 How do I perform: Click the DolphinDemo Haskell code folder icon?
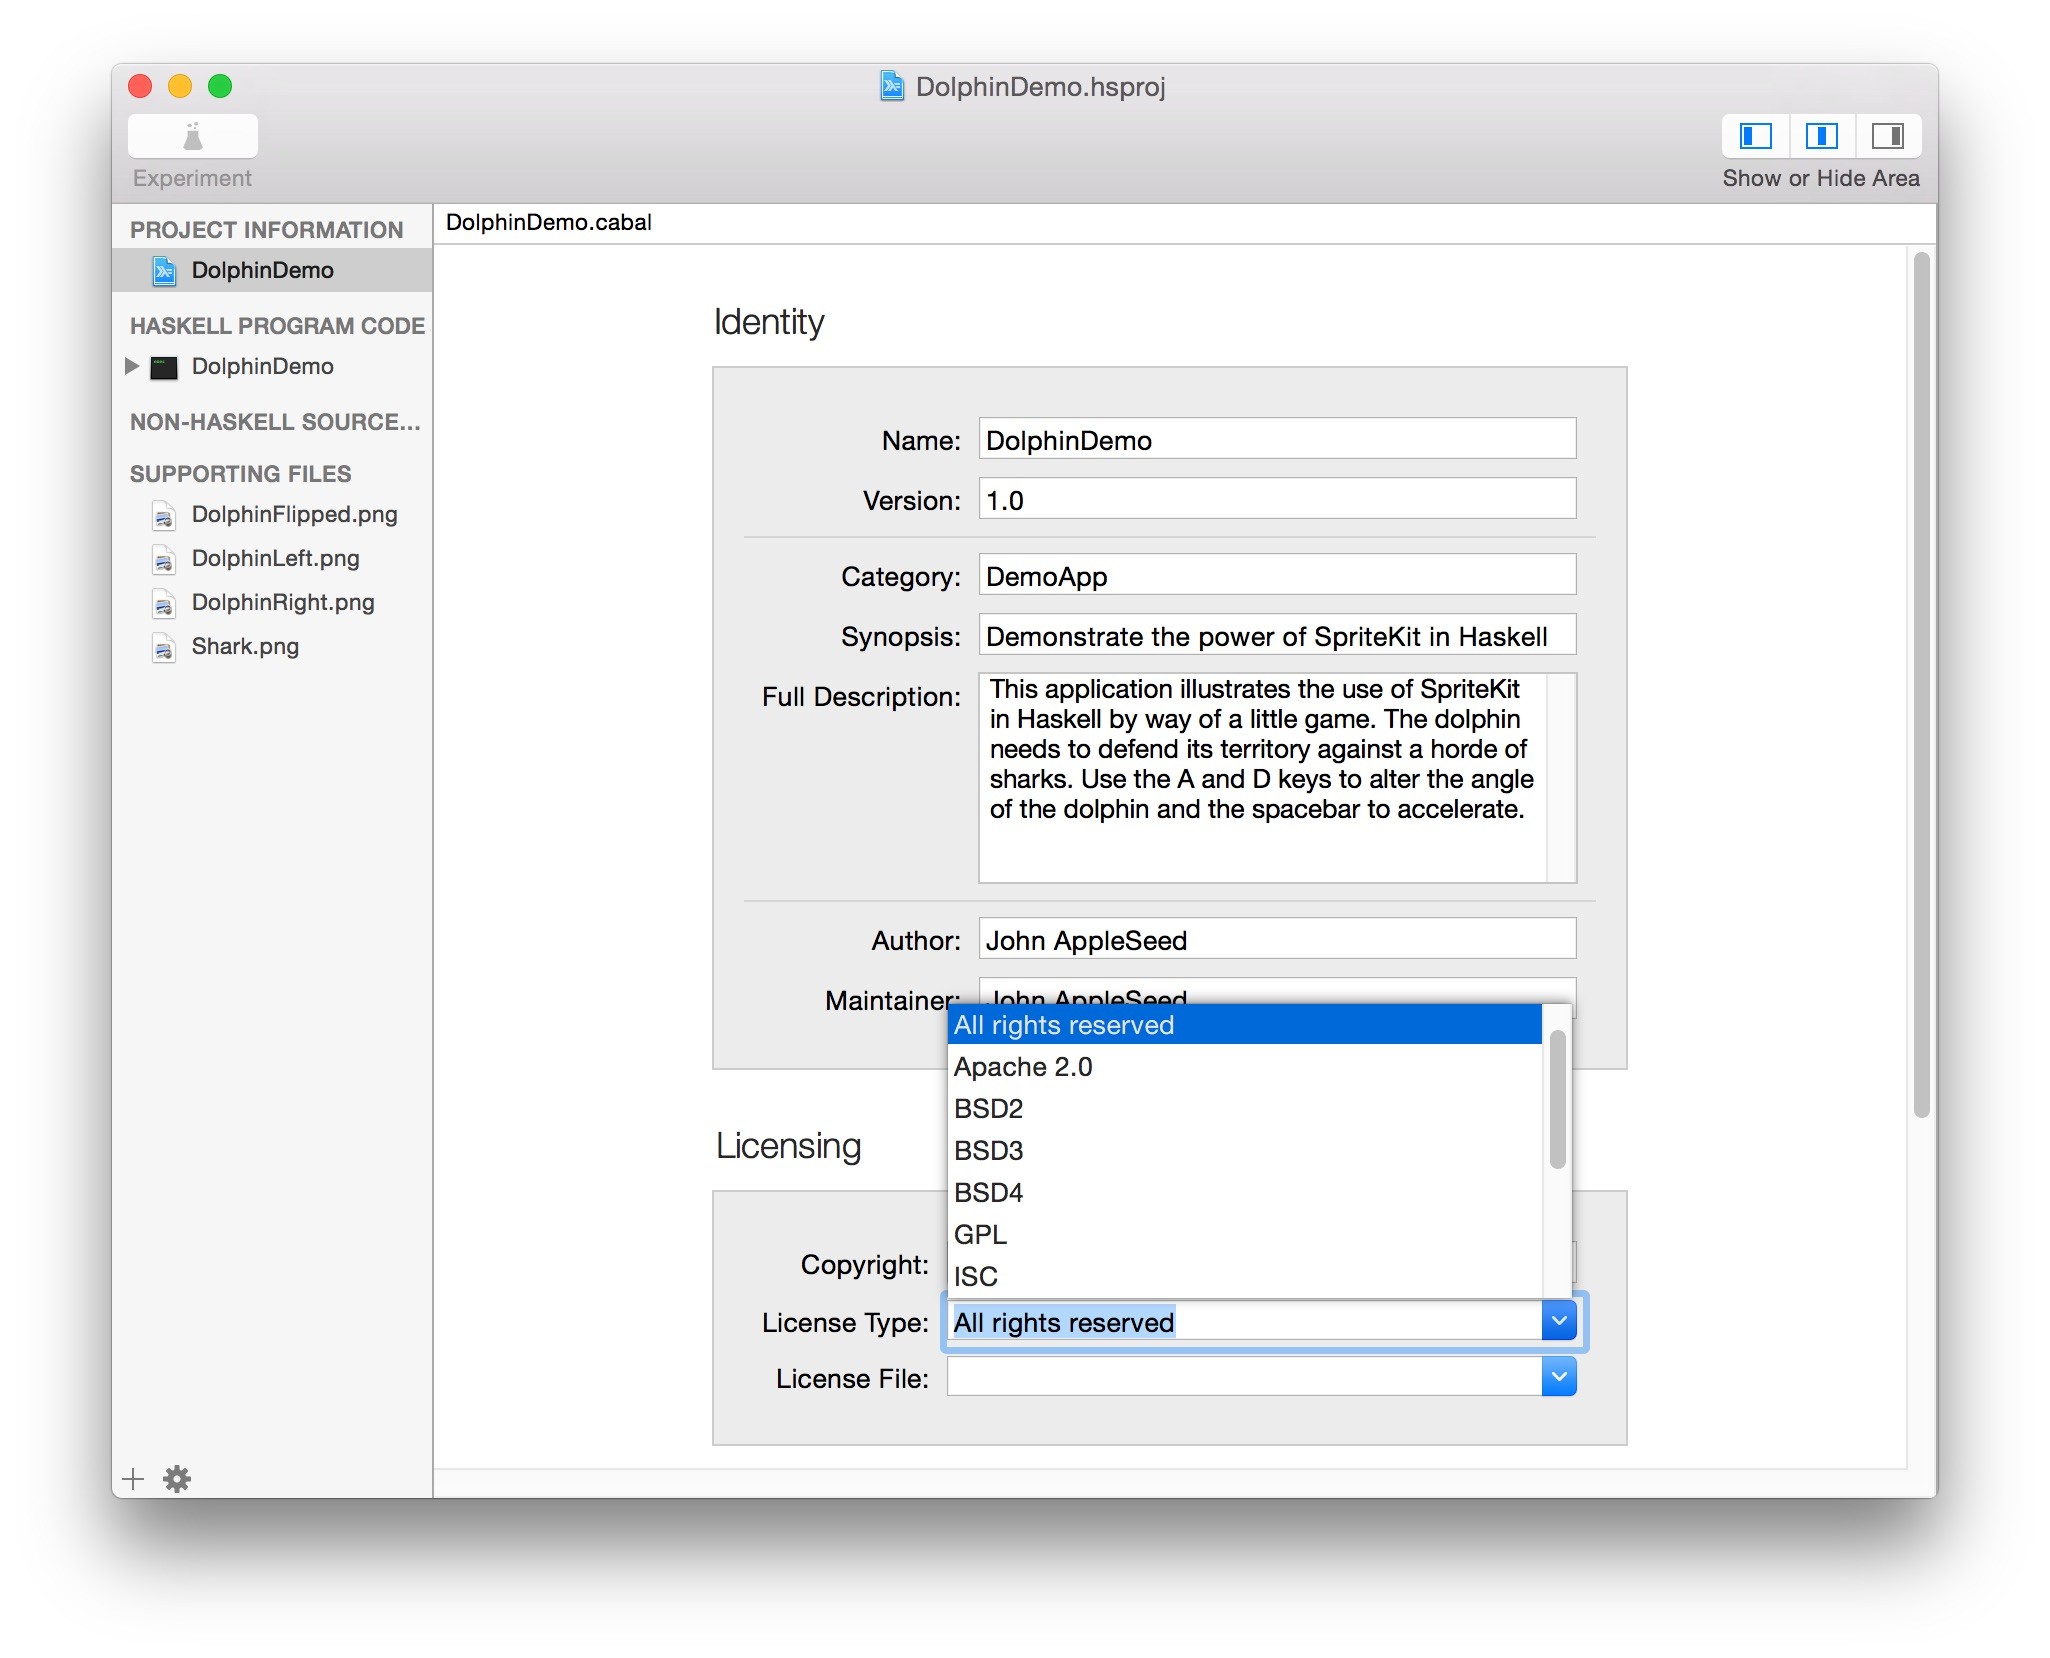(x=164, y=367)
